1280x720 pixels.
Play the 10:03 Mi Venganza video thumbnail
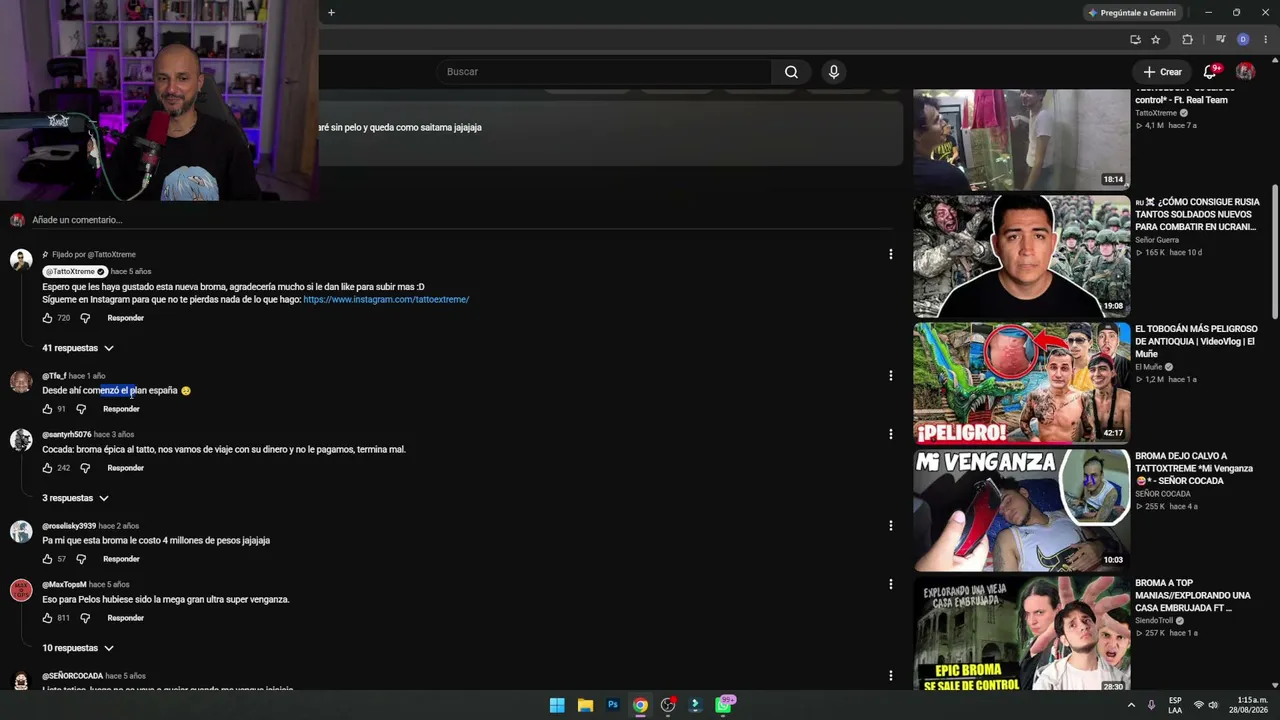pyautogui.click(x=1021, y=510)
